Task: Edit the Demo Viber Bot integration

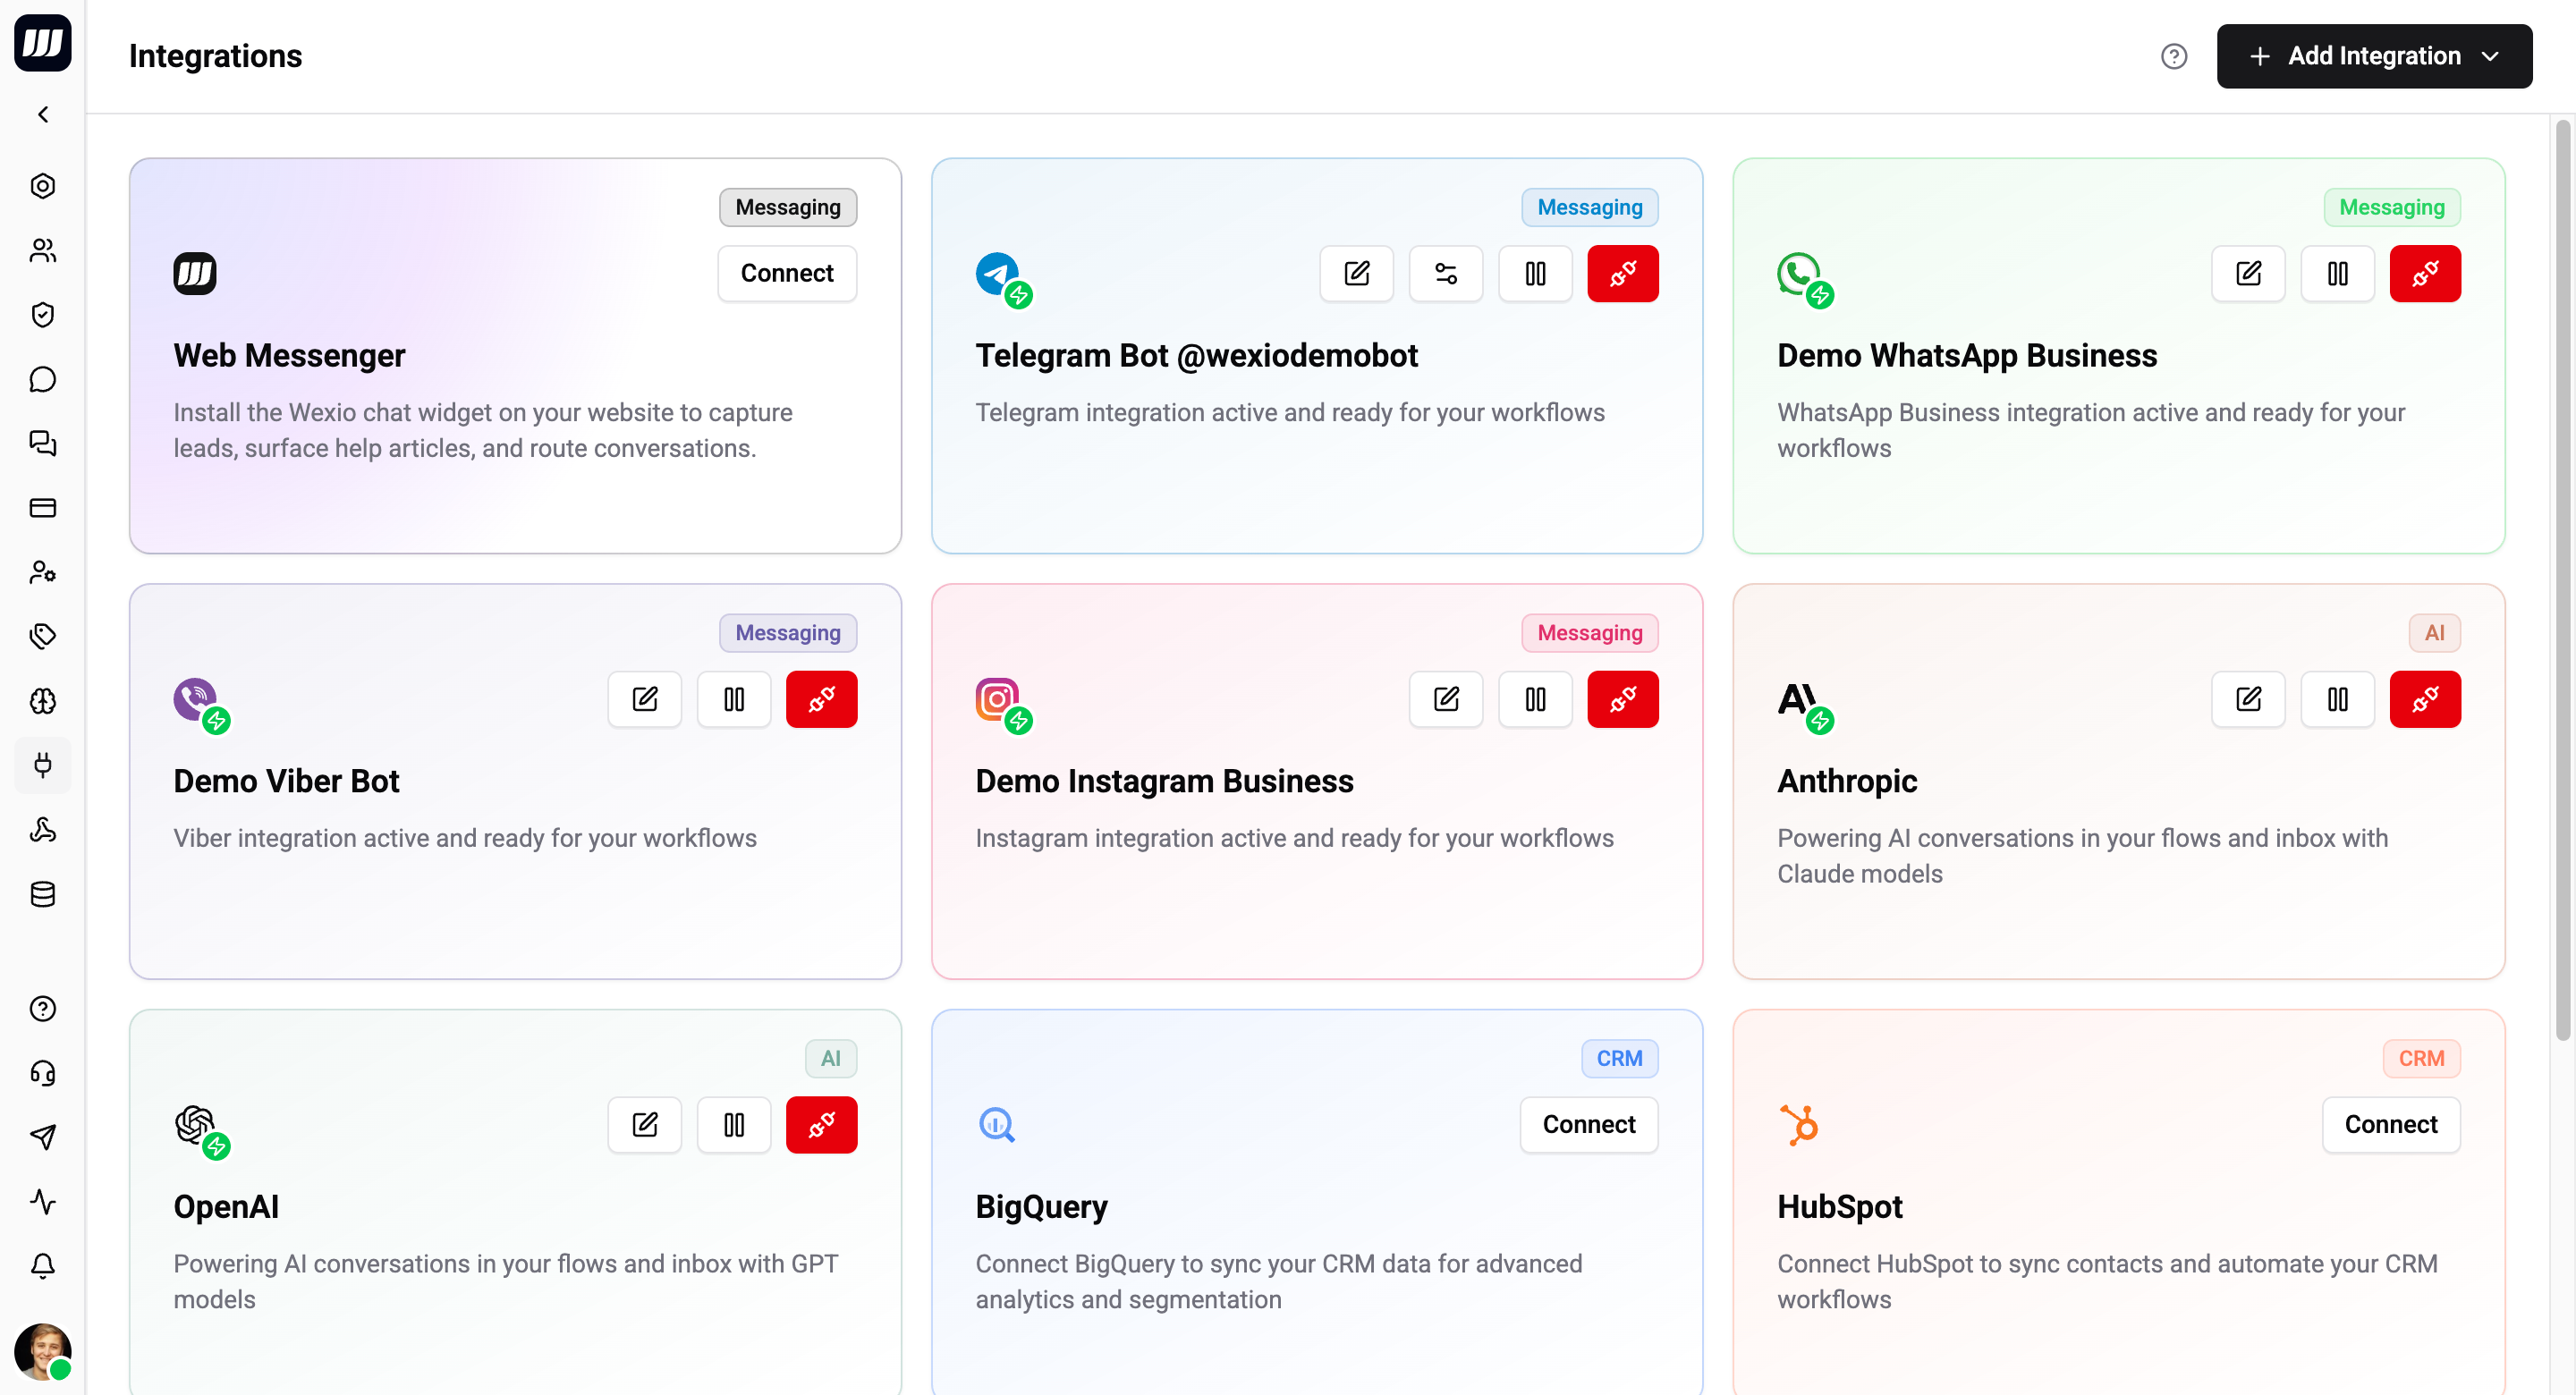Action: 645,699
